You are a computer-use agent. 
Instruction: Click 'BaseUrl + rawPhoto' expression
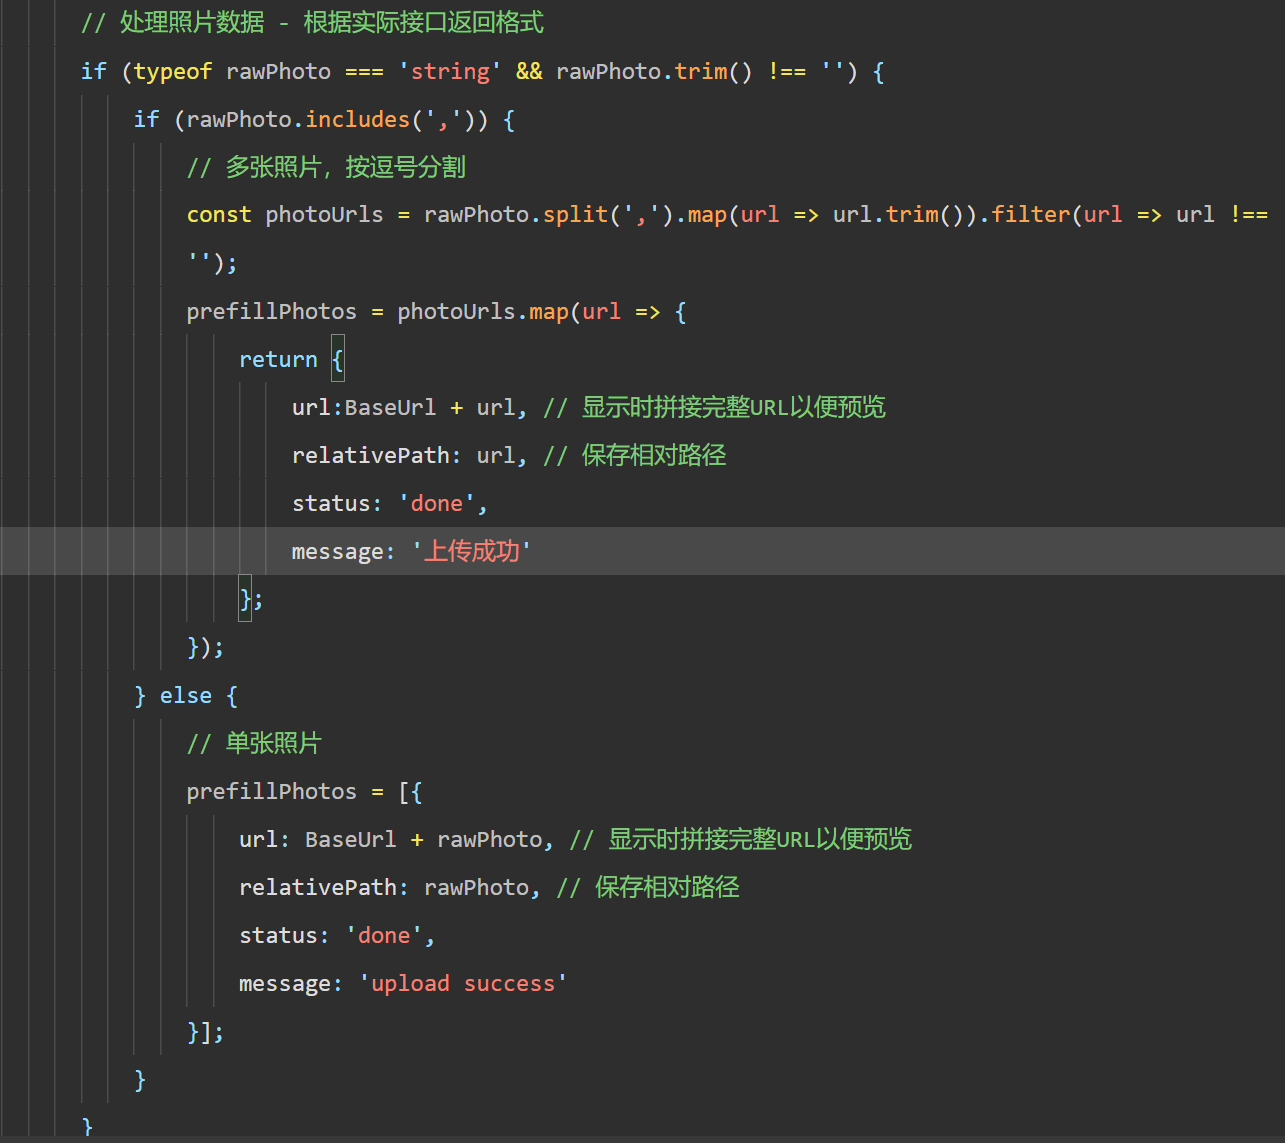[x=424, y=839]
